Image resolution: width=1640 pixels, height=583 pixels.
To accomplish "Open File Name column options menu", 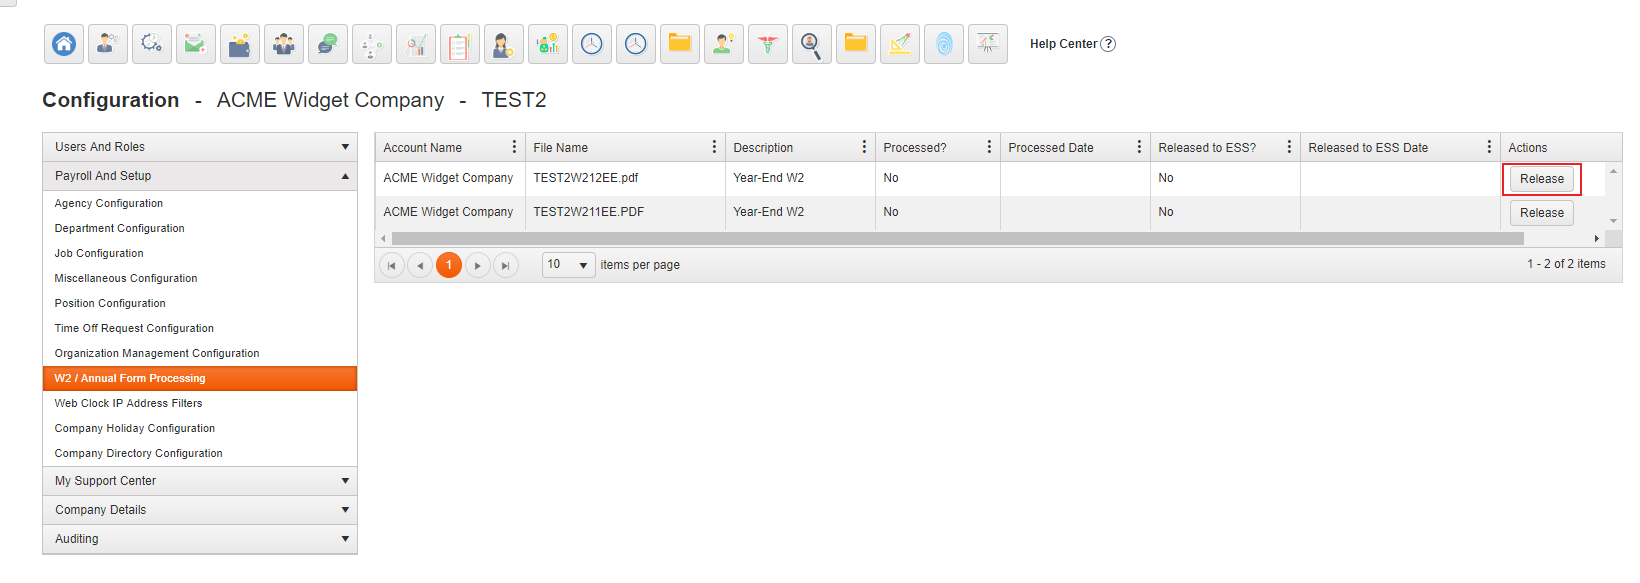I will [714, 147].
